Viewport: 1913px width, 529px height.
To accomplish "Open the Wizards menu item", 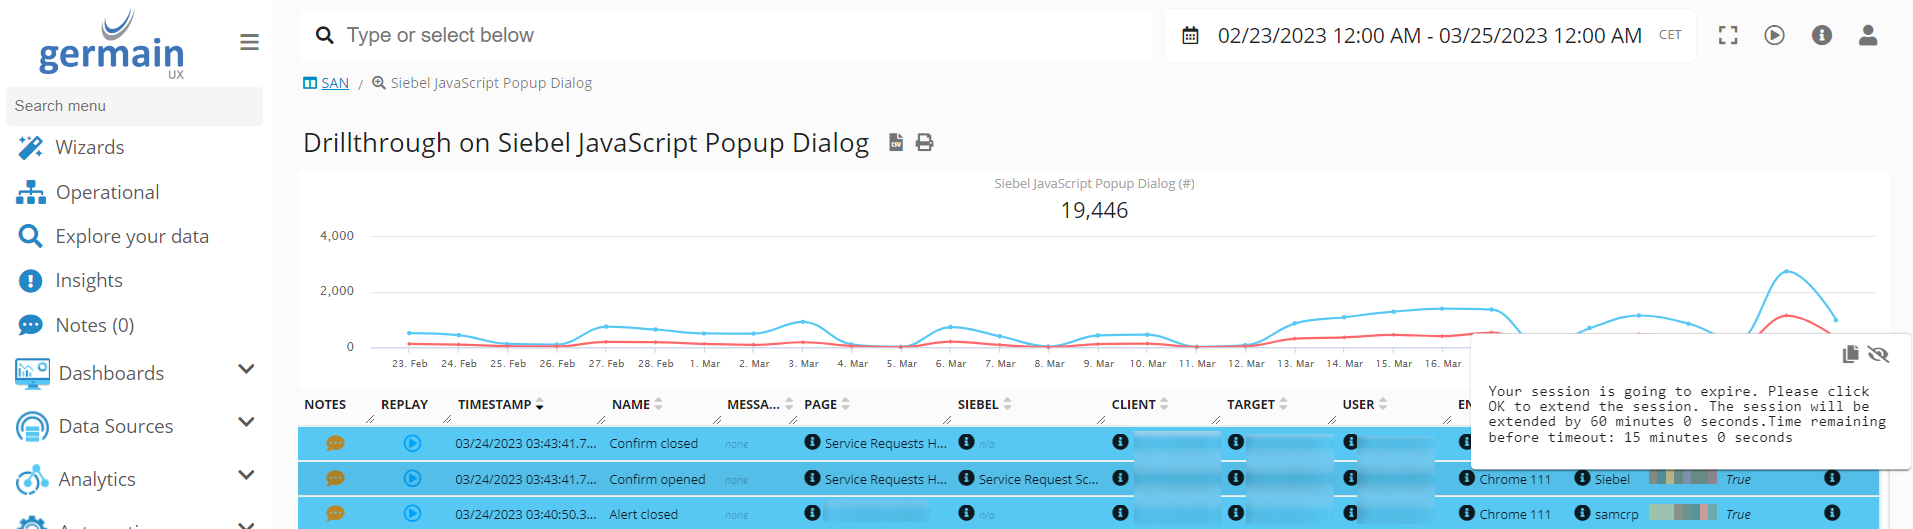I will coord(89,147).
